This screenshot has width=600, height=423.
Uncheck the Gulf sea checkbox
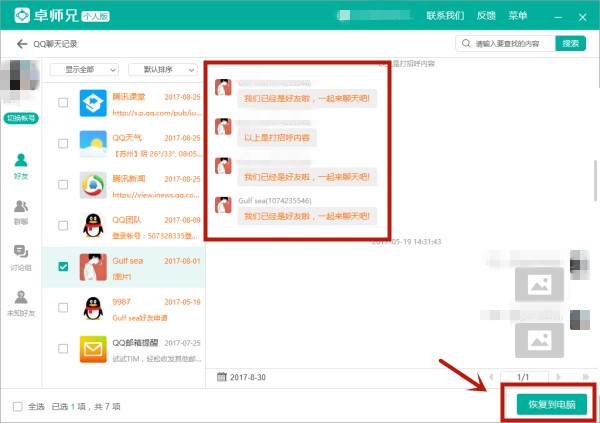[x=63, y=266]
